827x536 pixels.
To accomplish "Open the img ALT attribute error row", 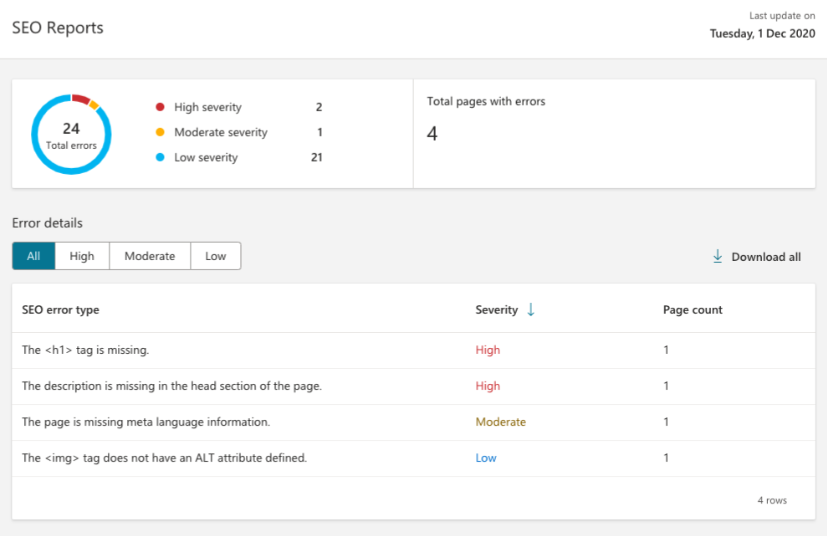I will click(164, 458).
